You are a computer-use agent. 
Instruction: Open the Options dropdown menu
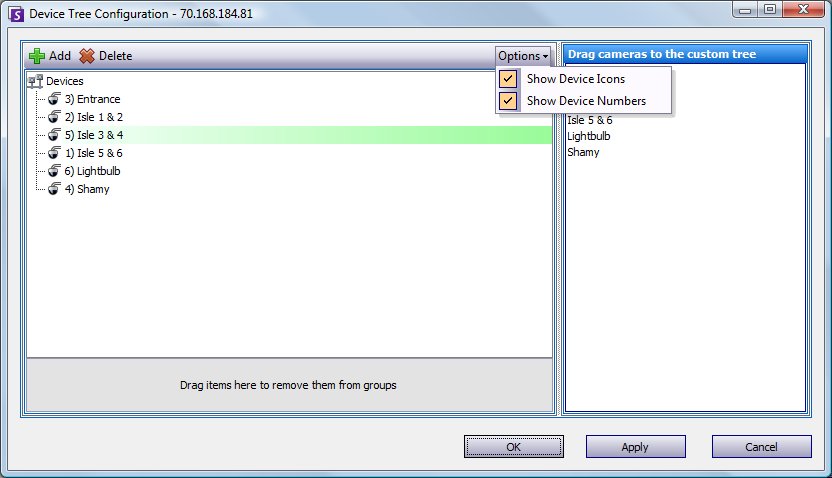(523, 56)
